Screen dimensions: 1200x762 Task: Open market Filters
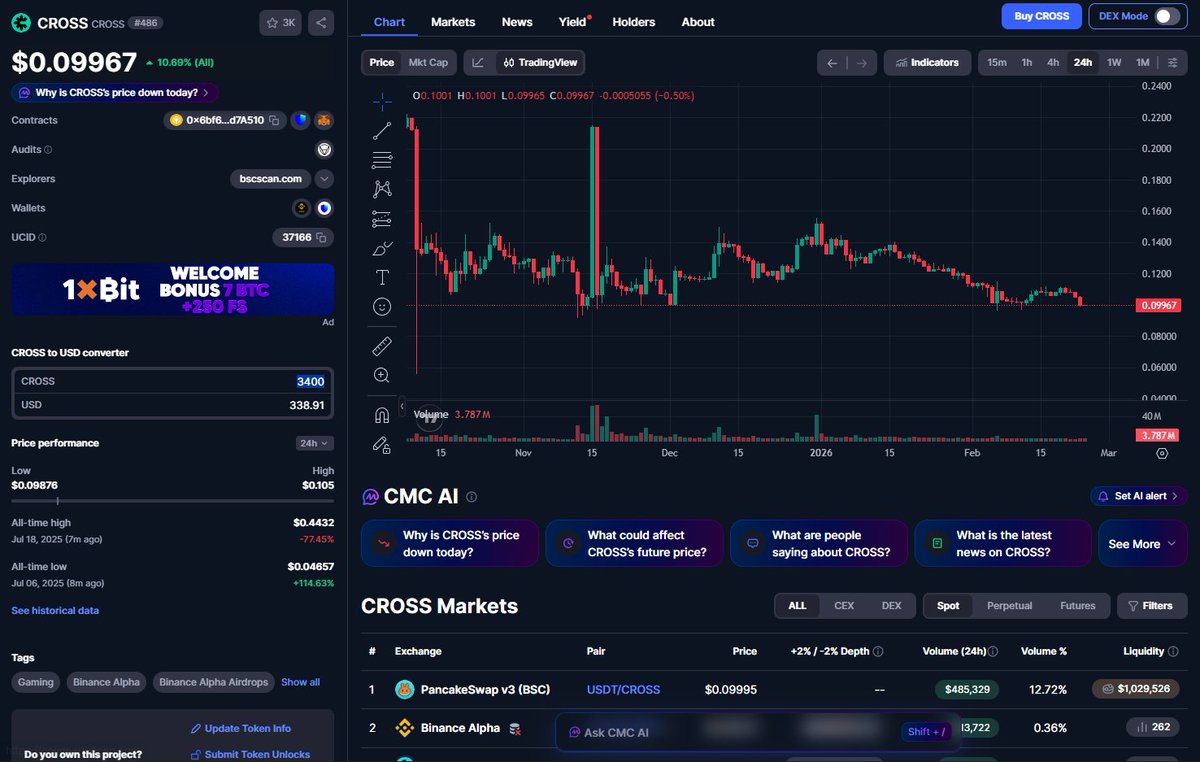pos(1152,606)
